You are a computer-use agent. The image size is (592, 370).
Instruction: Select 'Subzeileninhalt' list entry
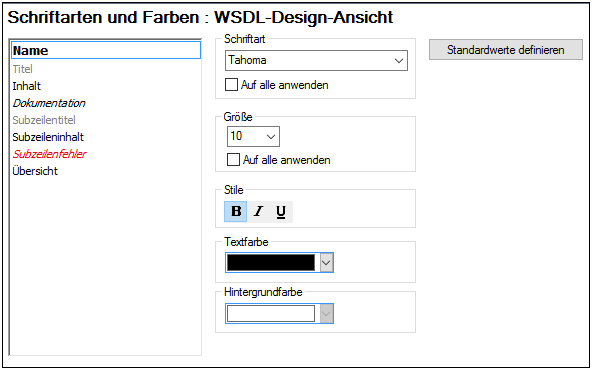coord(48,137)
